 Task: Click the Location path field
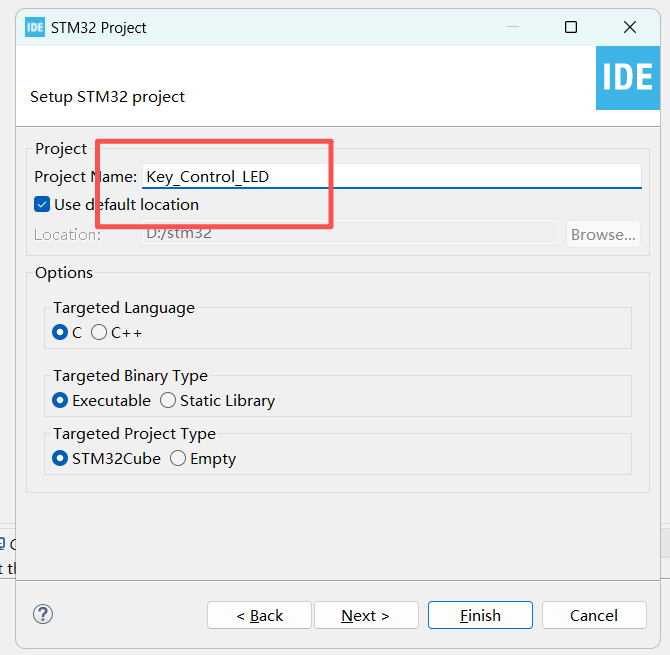click(350, 233)
